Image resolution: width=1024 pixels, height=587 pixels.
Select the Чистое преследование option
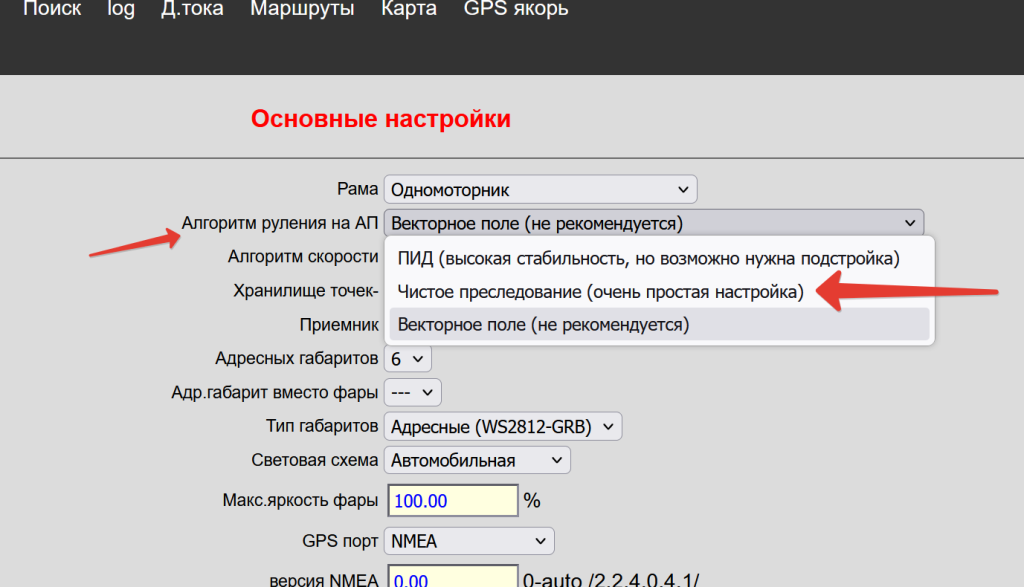[600, 292]
